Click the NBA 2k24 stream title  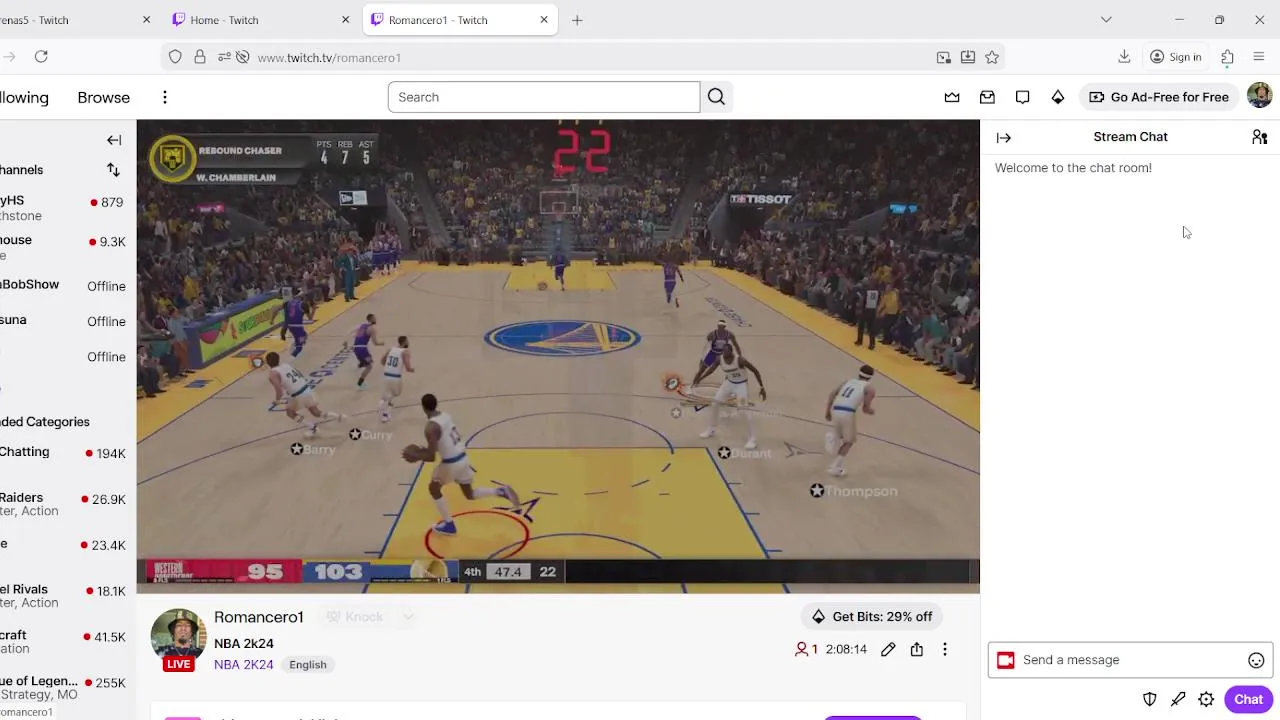(244, 644)
